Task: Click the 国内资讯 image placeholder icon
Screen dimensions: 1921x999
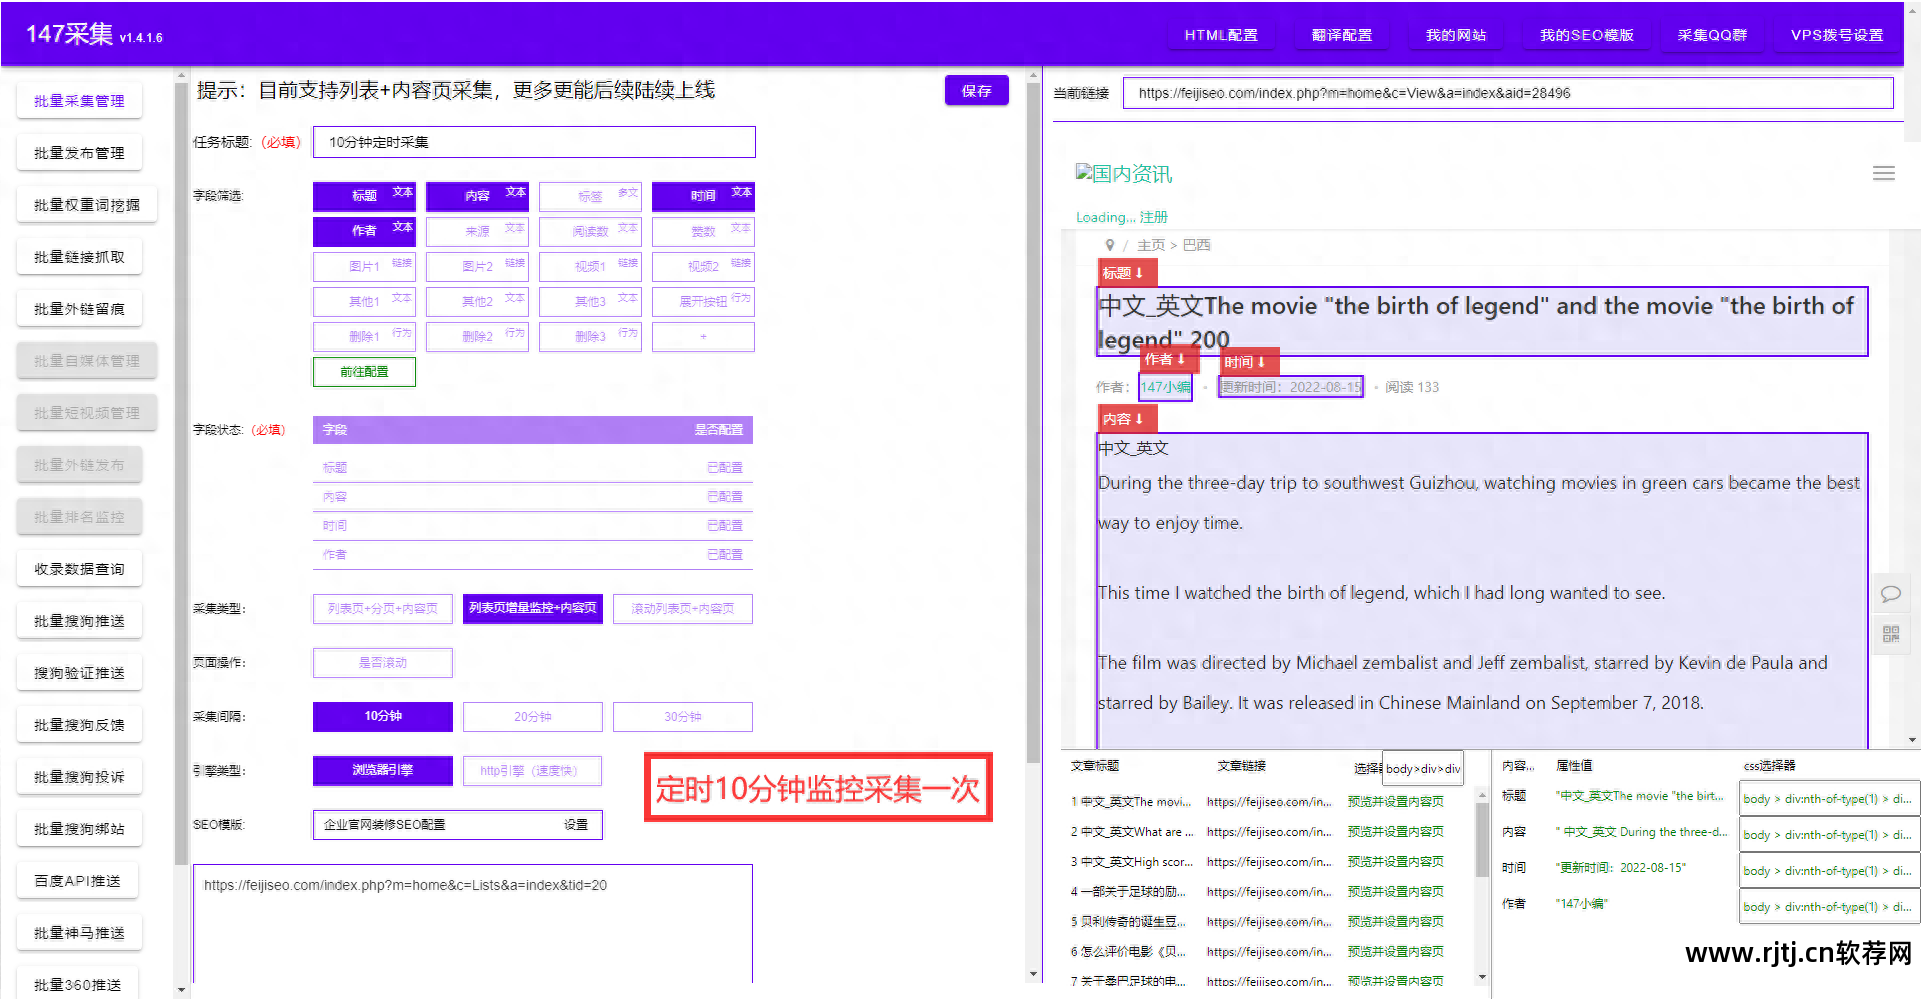Action: 1083,171
